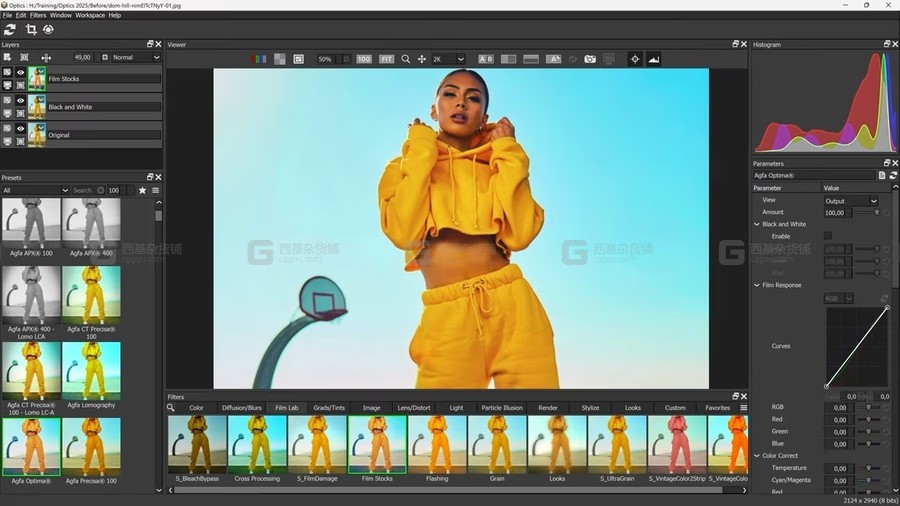This screenshot has height=506, width=900.
Task: Click the crosshair target icon in Viewer toolbar
Action: pyautogui.click(x=635, y=59)
